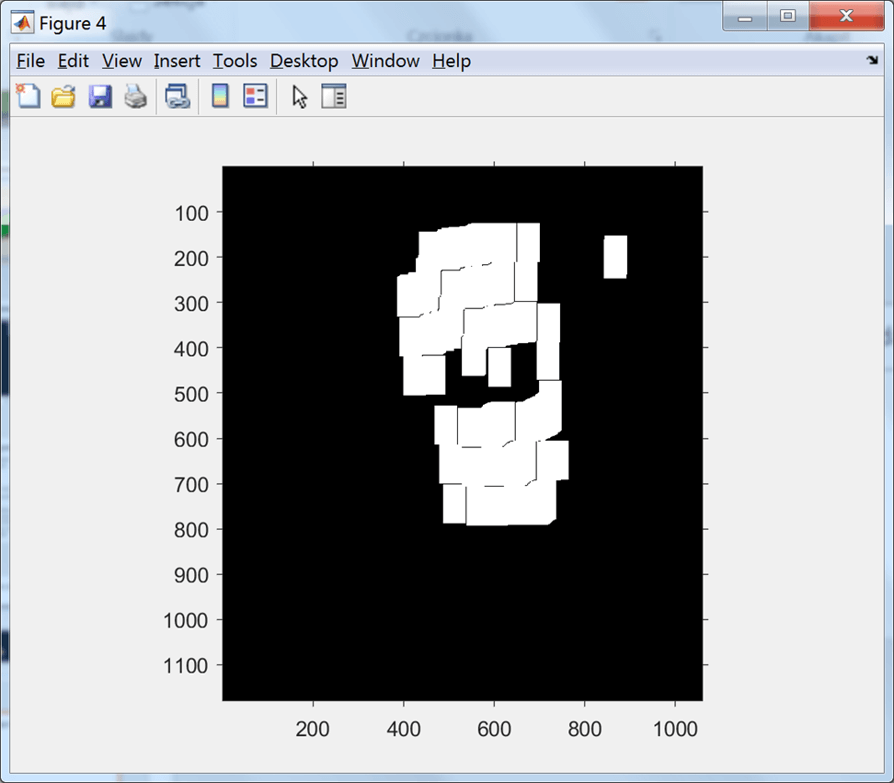Click the x-axis label 600
The image size is (894, 783).
pos(494,729)
